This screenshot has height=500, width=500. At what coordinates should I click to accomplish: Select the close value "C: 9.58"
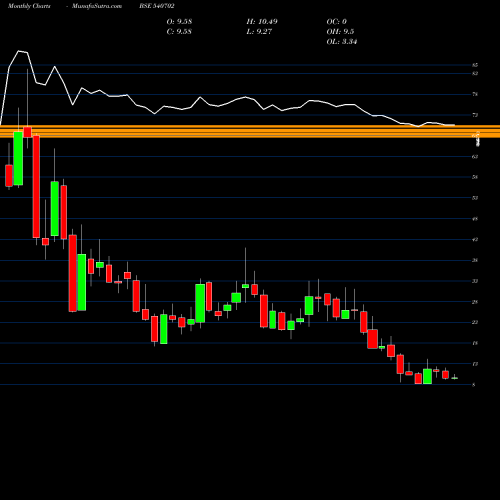(x=179, y=31)
